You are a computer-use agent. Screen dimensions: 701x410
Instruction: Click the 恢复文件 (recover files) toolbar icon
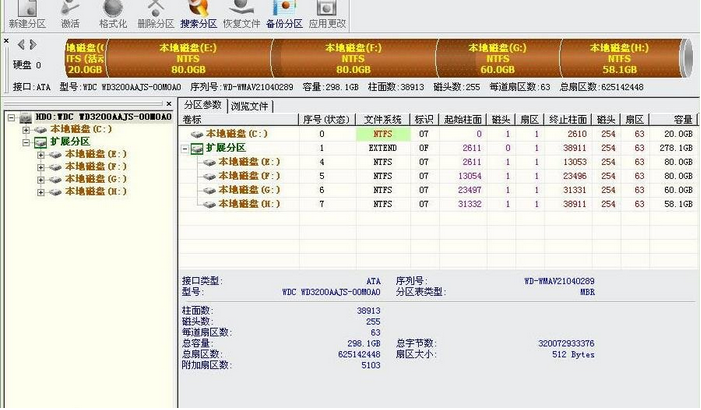[x=241, y=15]
